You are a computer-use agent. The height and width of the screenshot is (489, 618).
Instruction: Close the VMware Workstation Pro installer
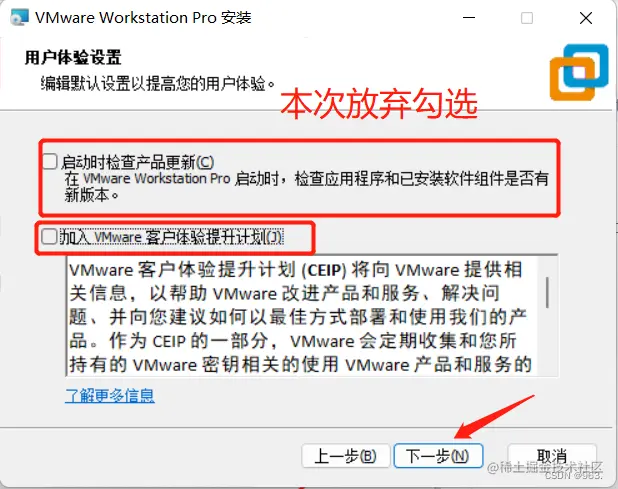(586, 18)
